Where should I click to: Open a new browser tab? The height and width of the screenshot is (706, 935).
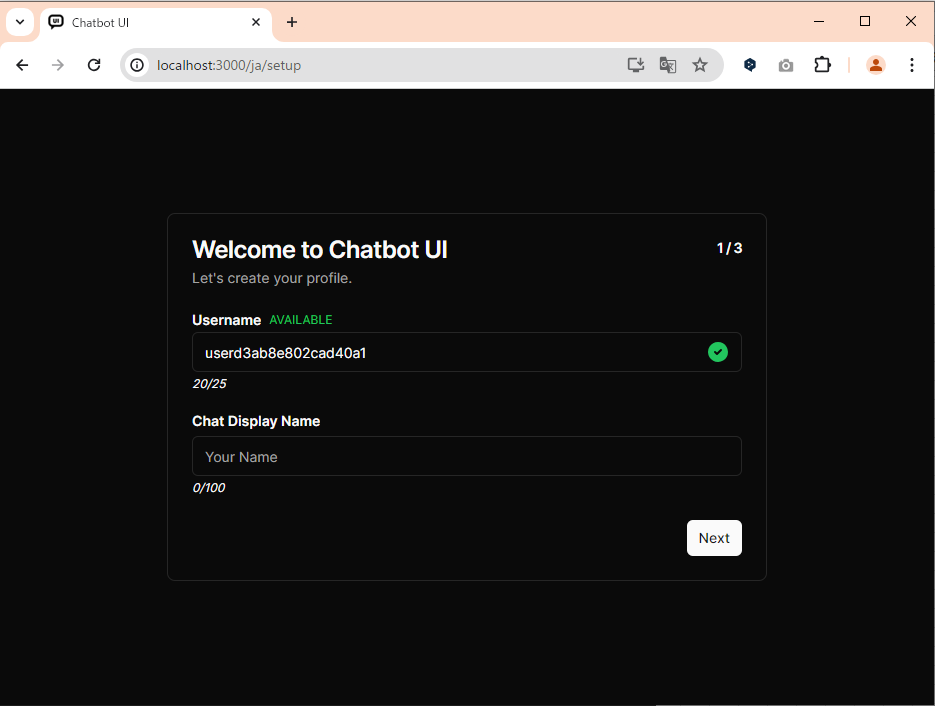[x=291, y=21]
